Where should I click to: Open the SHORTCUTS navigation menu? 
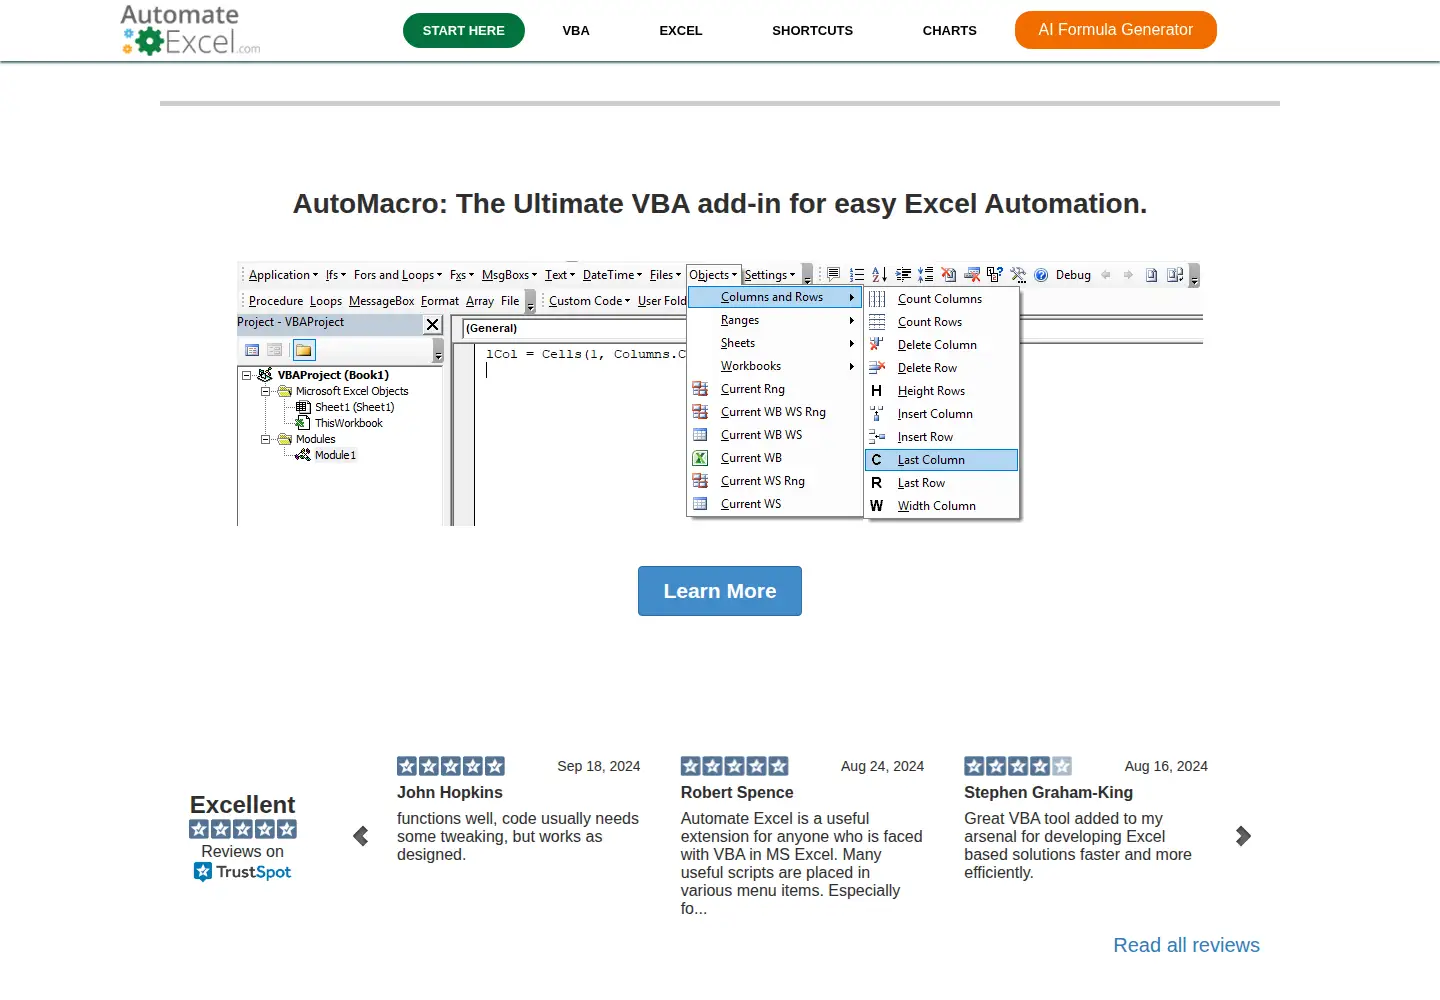812,31
